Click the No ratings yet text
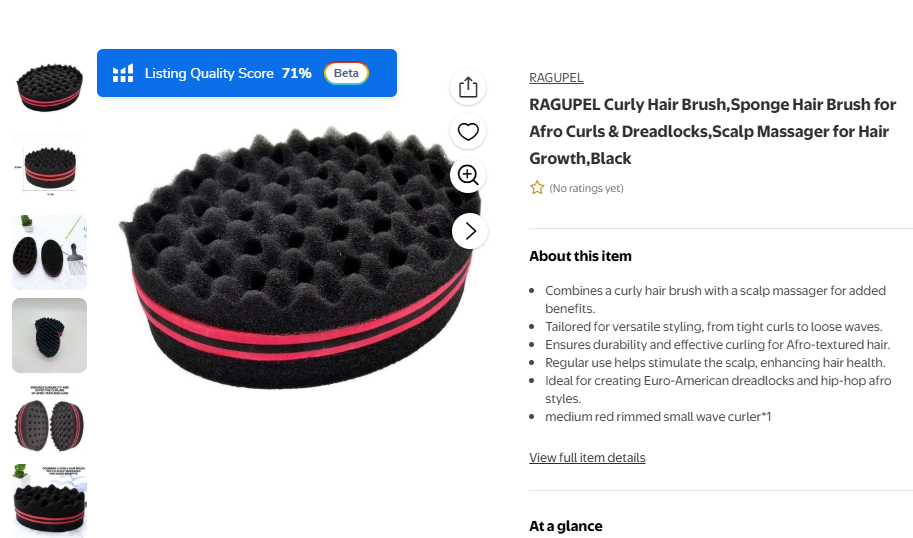The image size is (913, 538). tap(586, 188)
